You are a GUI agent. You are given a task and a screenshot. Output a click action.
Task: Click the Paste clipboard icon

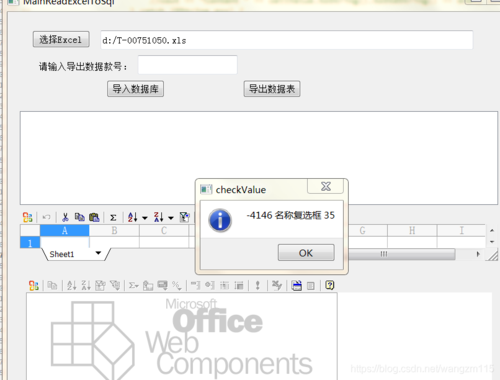pyautogui.click(x=94, y=218)
